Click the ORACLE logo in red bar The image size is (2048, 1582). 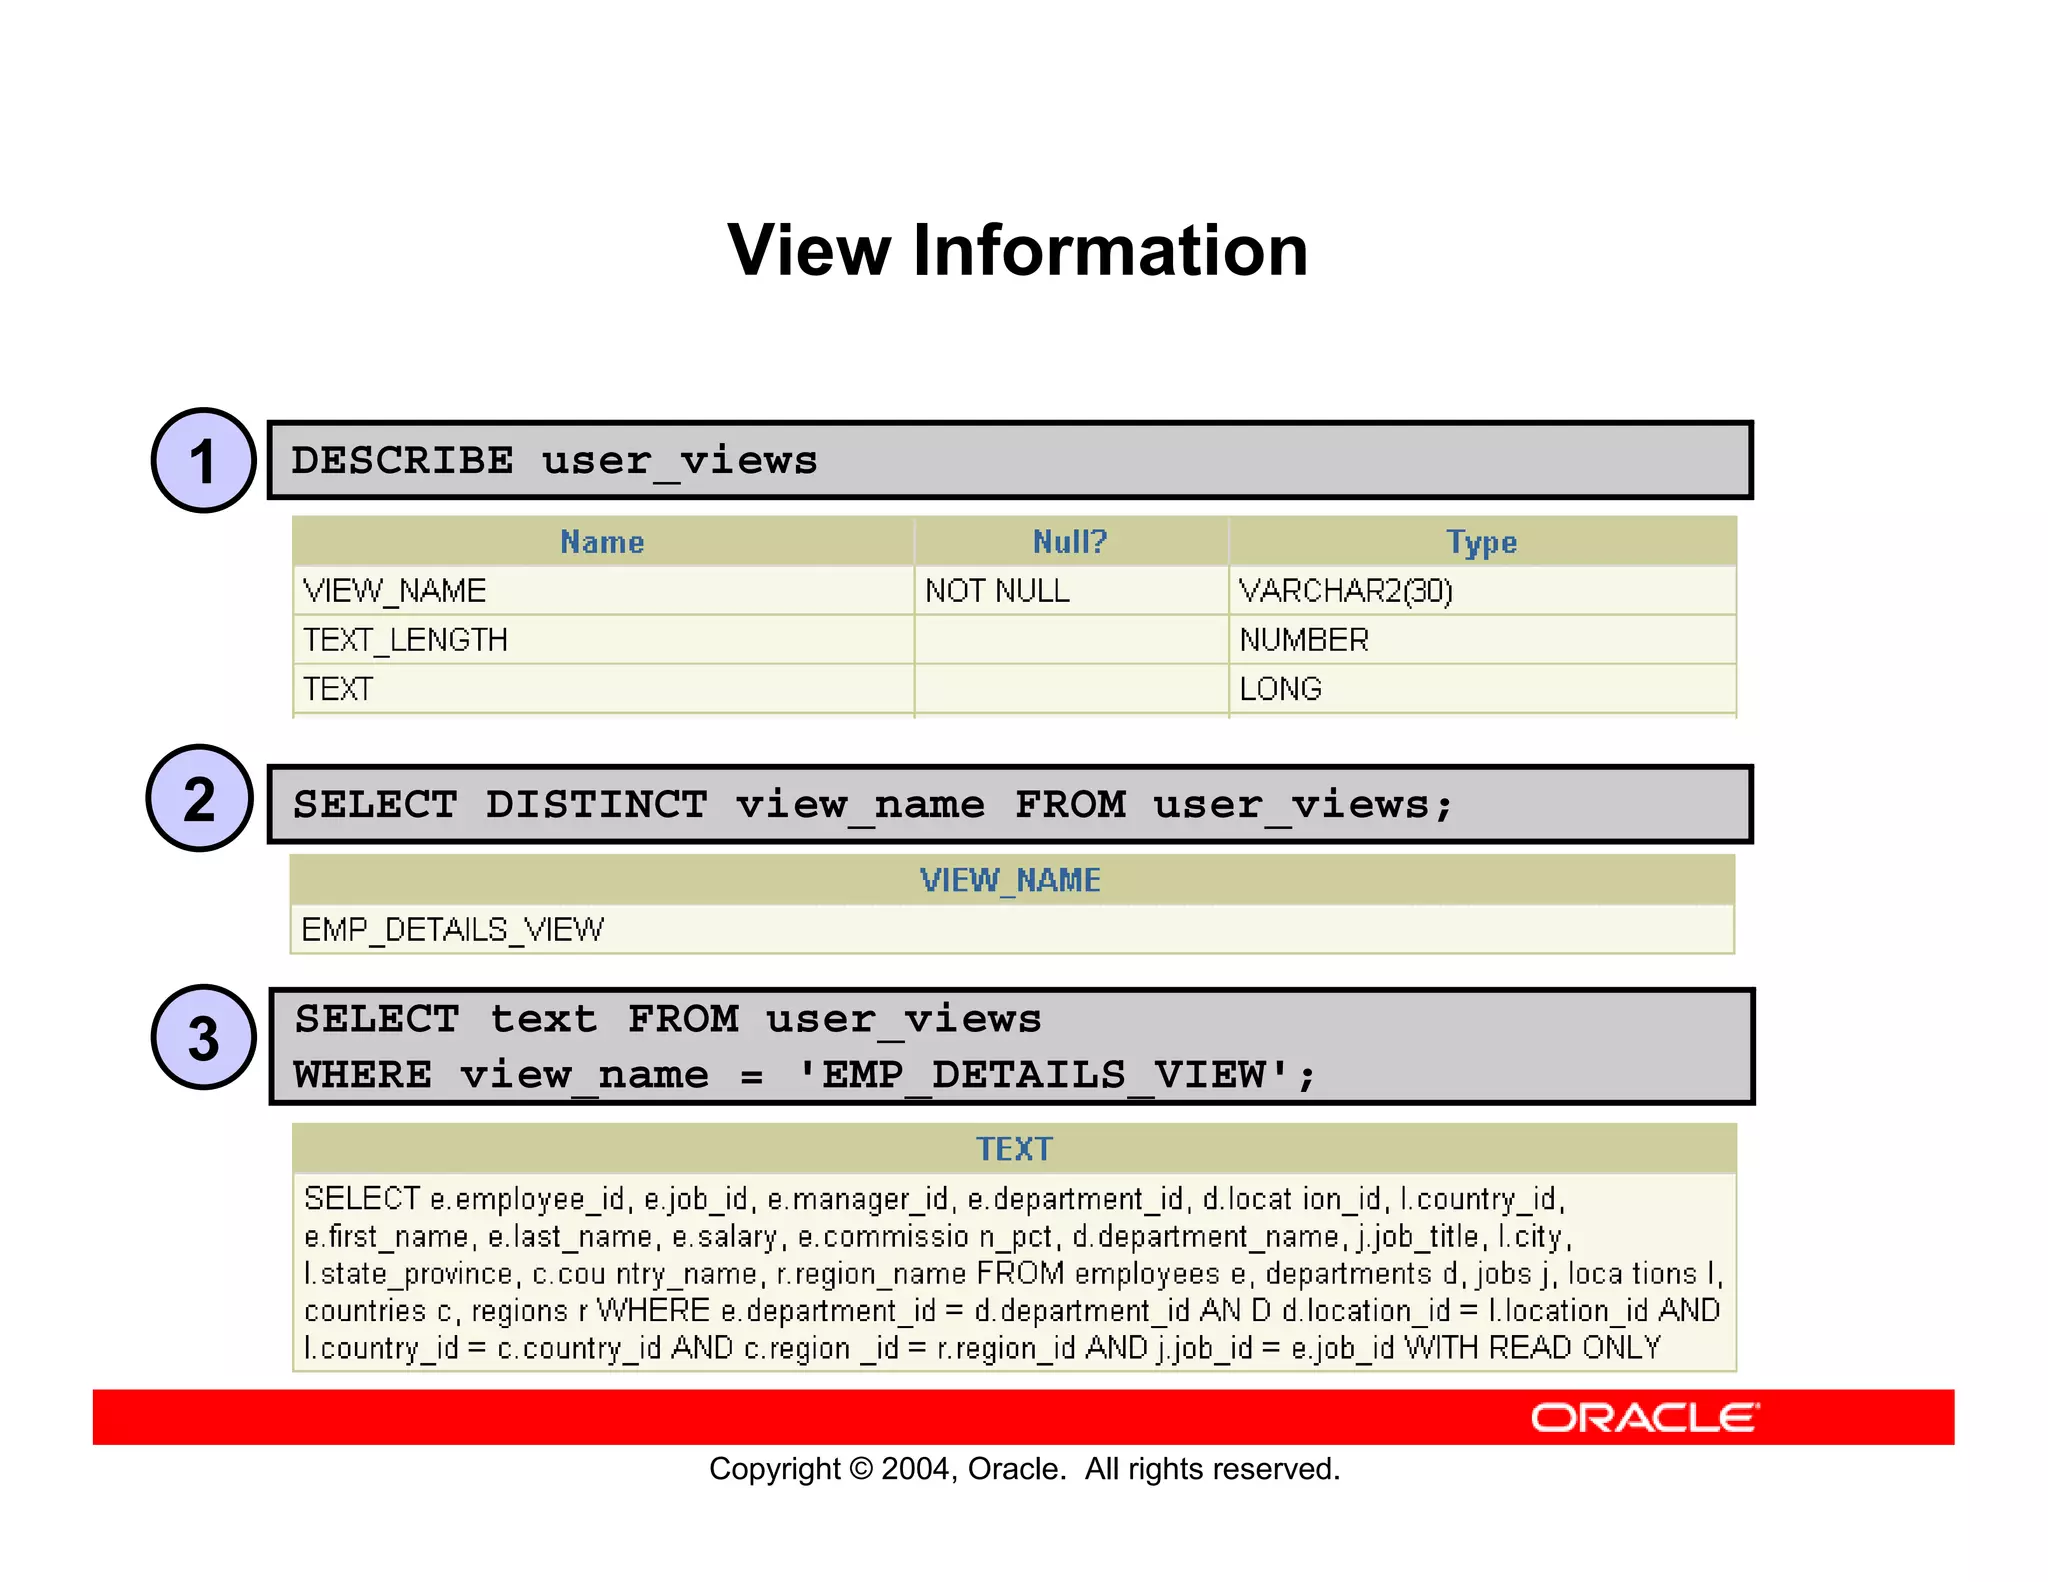point(1645,1418)
